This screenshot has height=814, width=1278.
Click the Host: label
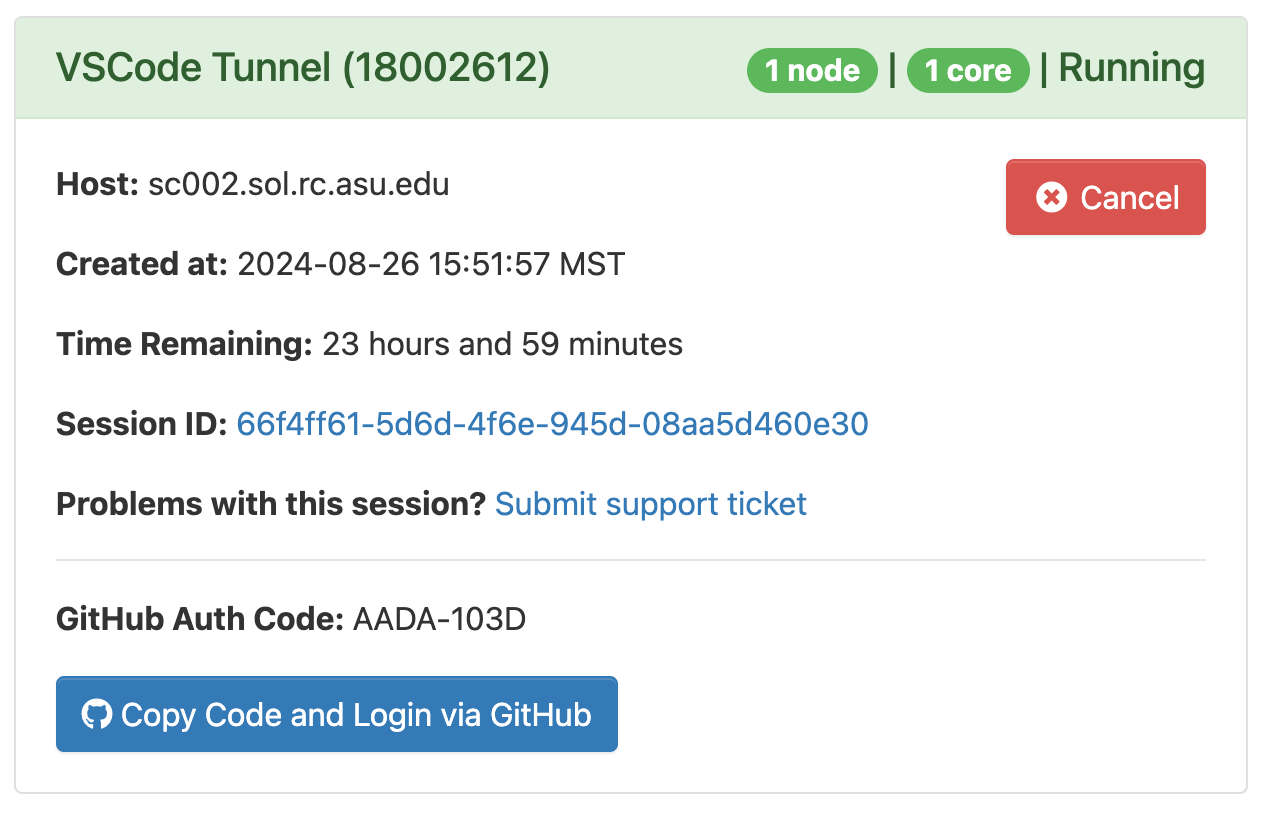click(x=97, y=185)
